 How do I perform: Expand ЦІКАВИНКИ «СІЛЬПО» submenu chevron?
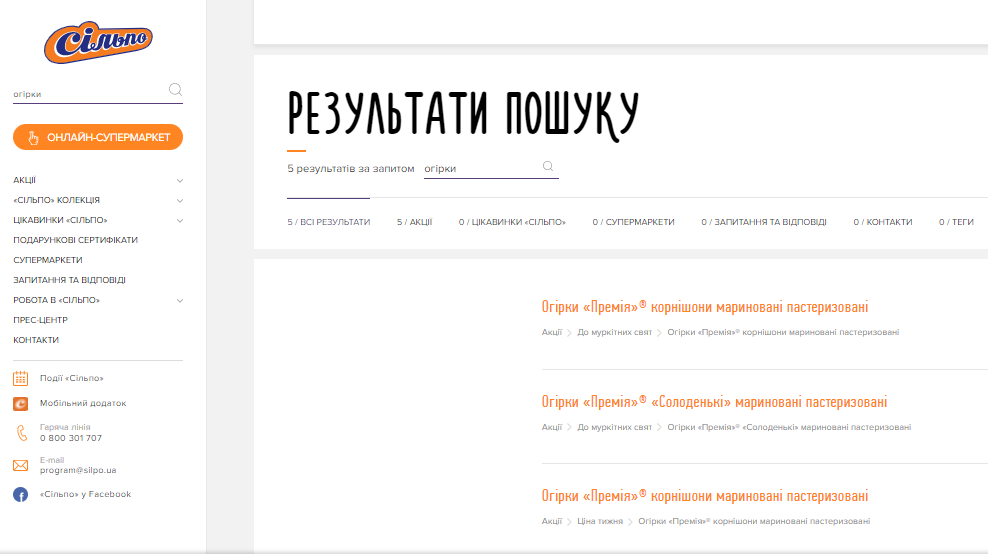pyautogui.click(x=180, y=221)
